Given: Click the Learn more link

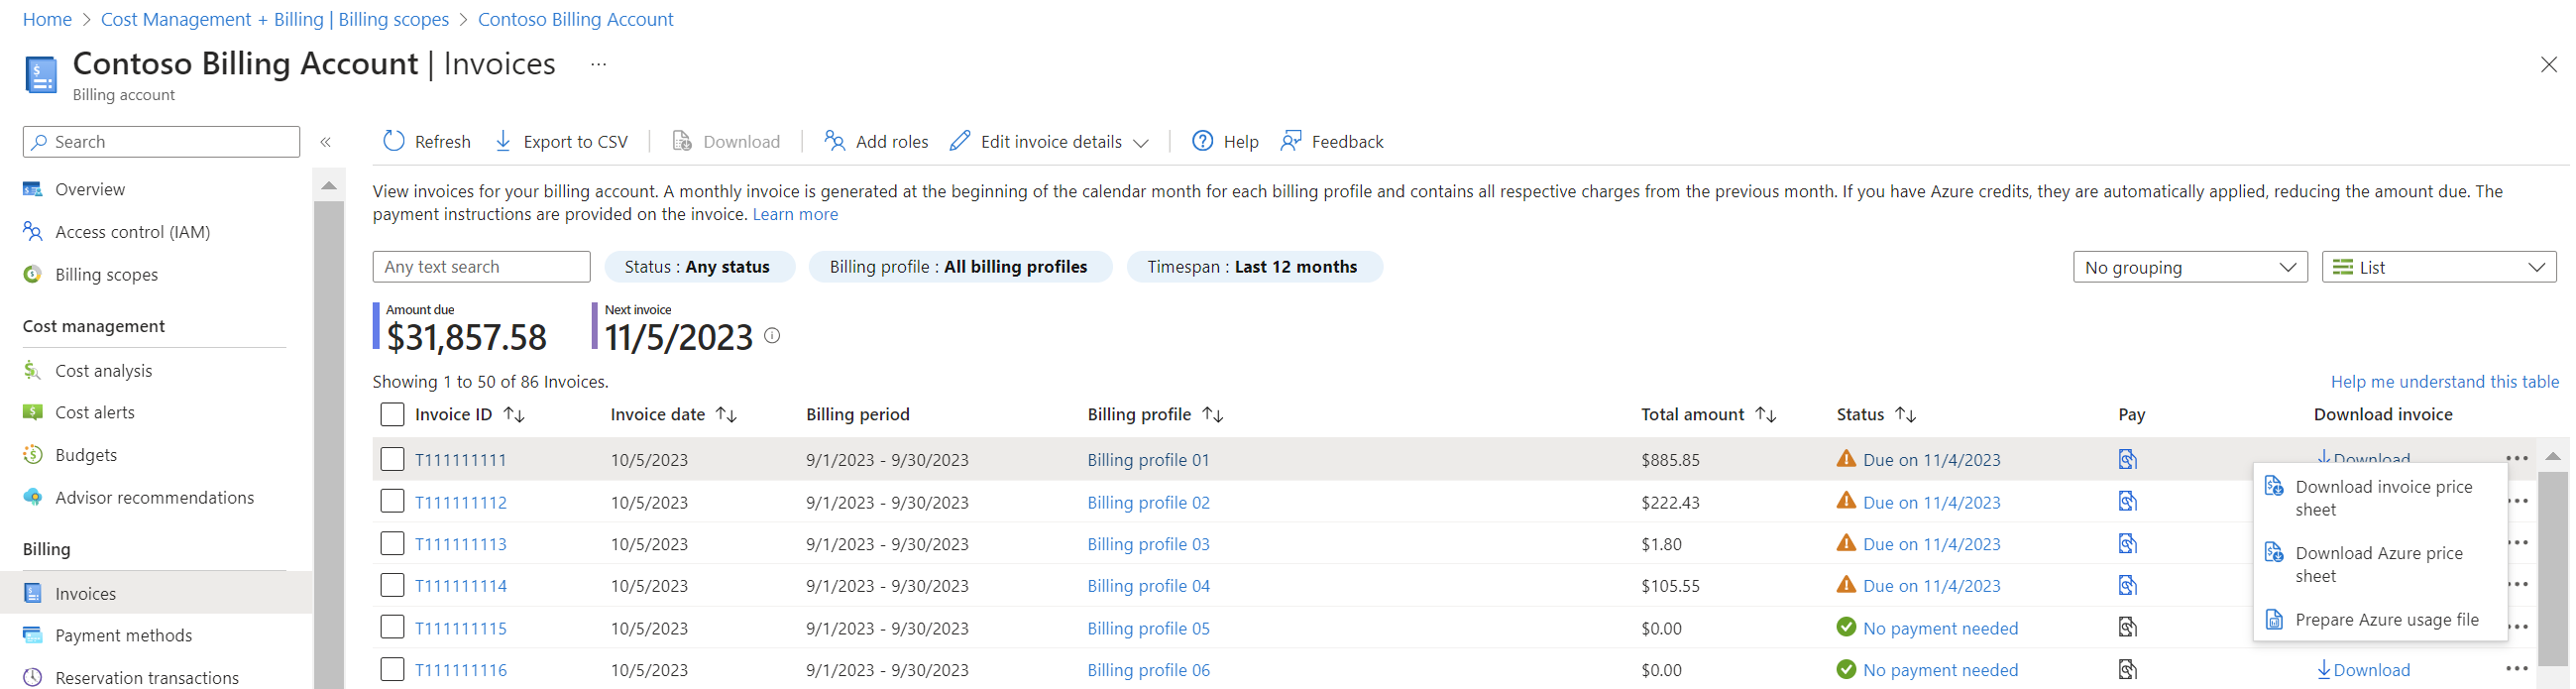Looking at the screenshot, I should [x=795, y=214].
